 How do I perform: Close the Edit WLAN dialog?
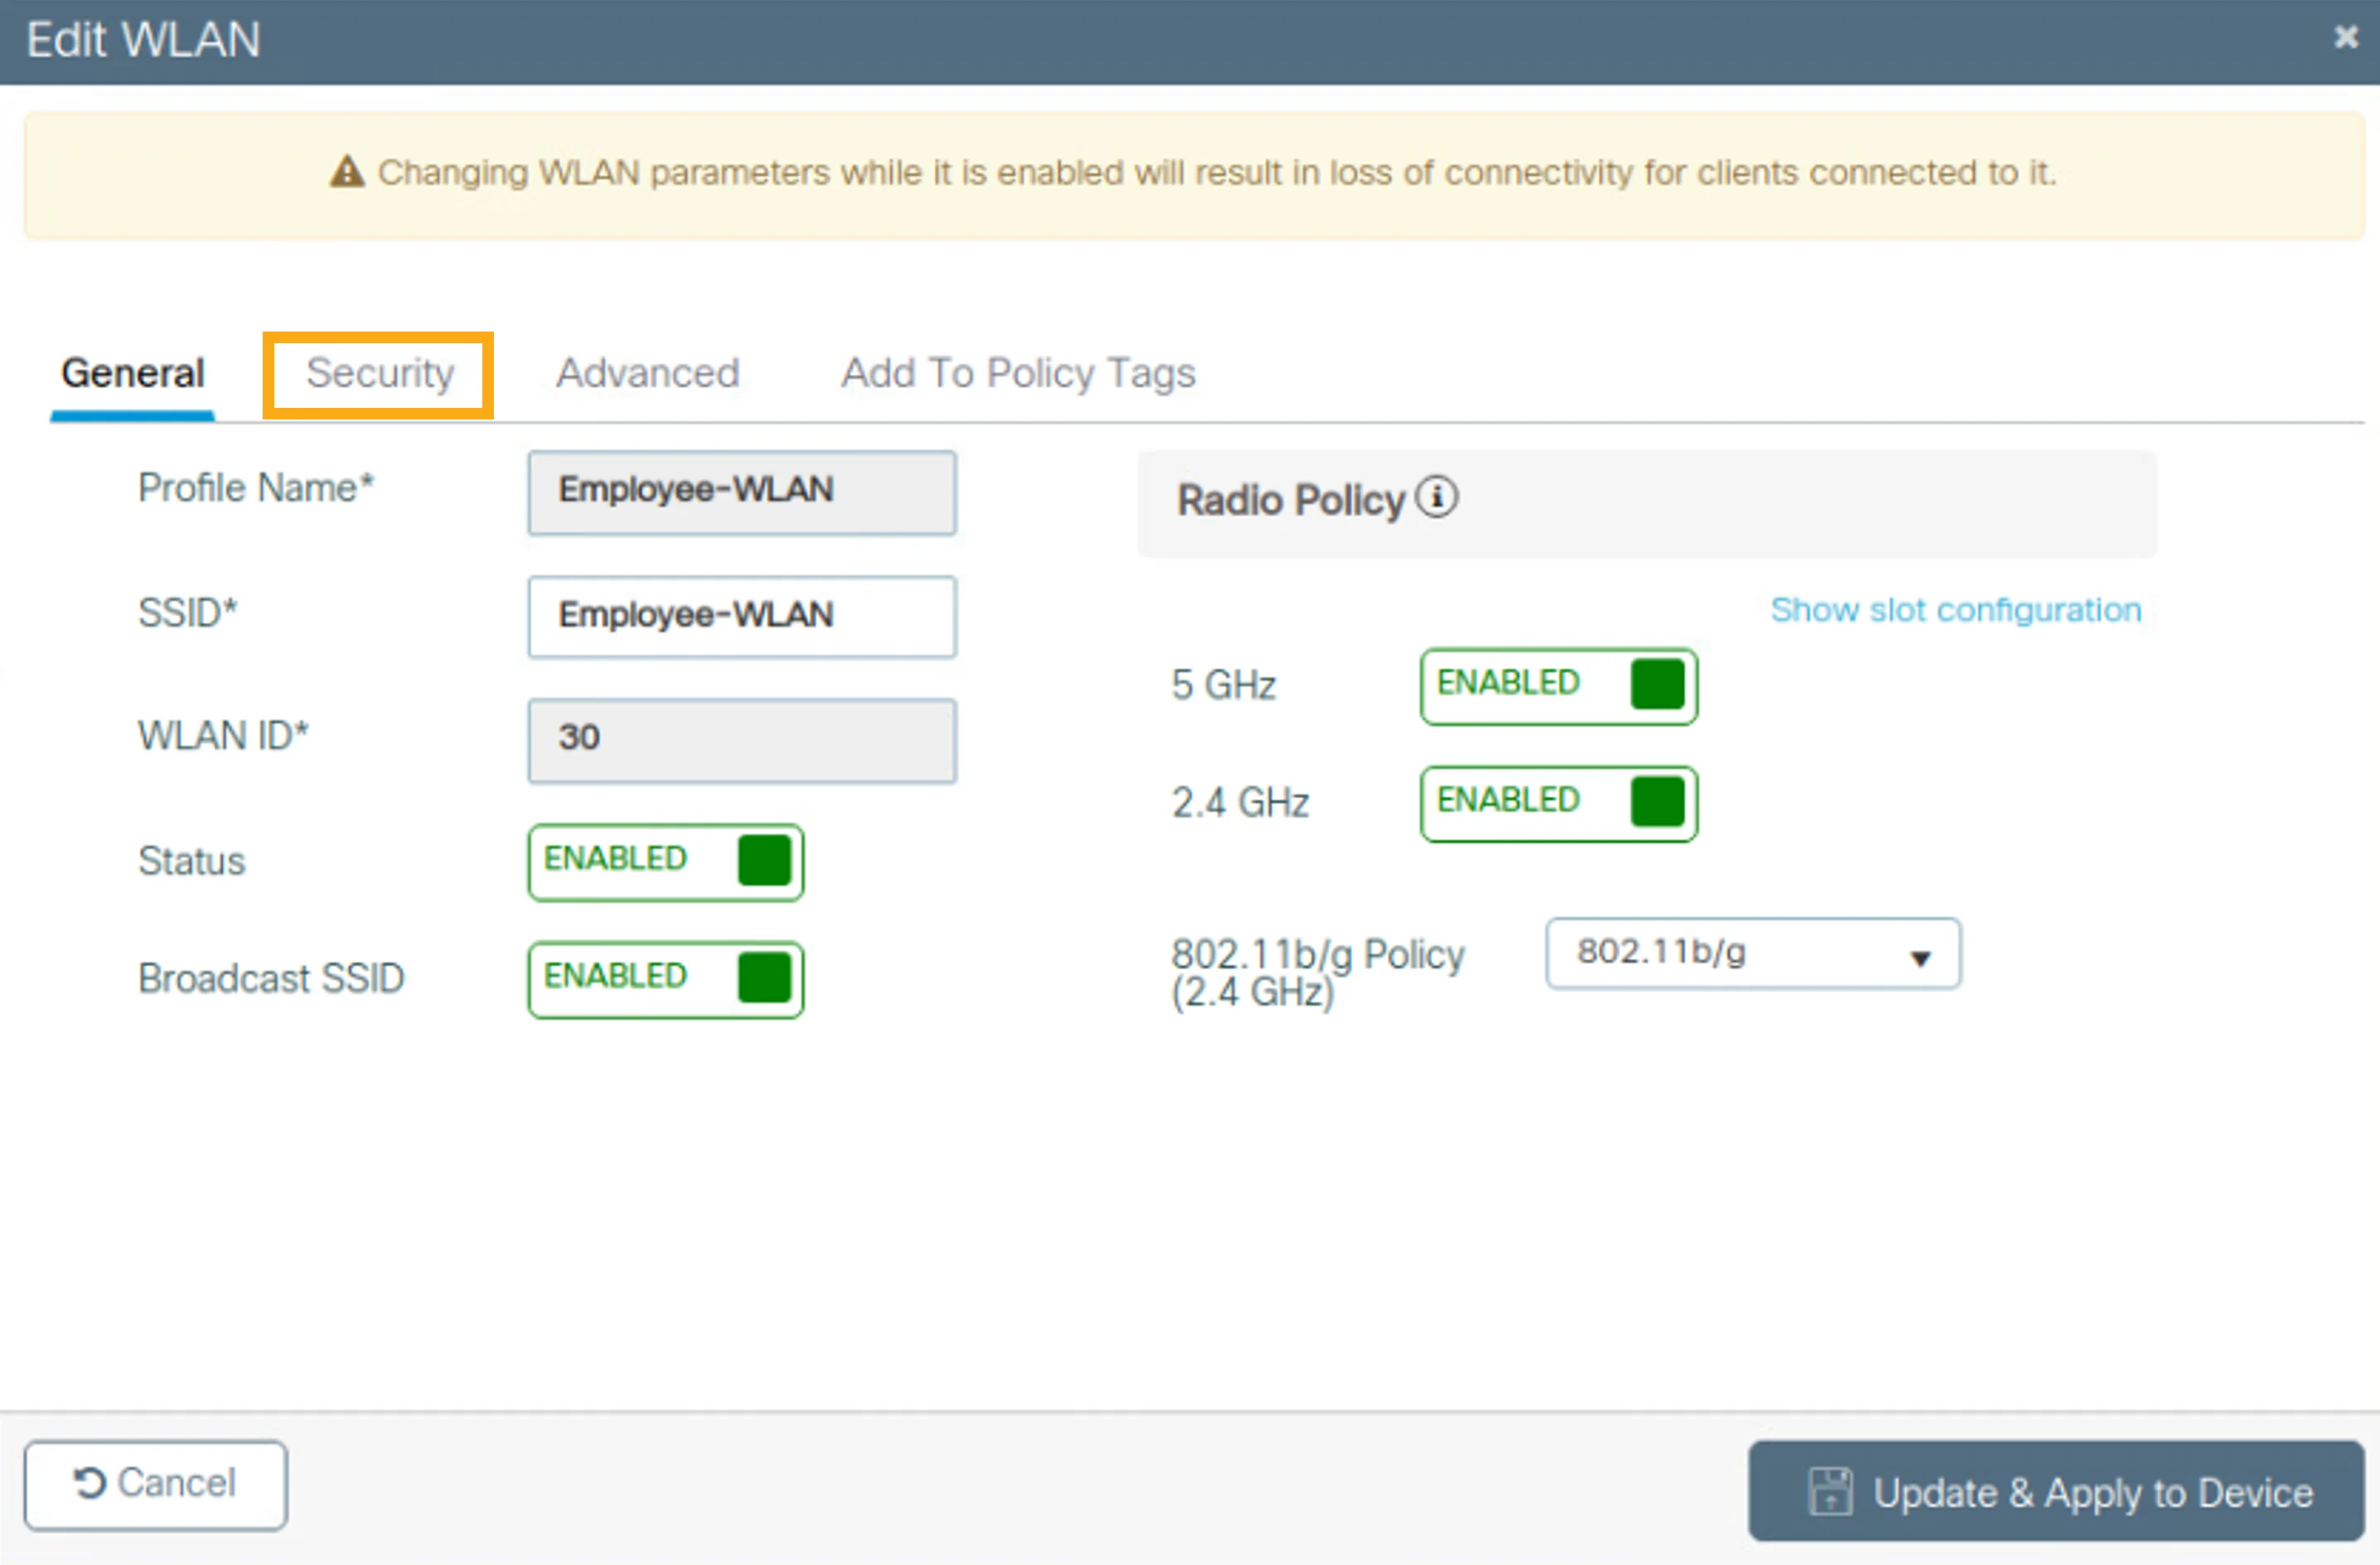click(2346, 37)
